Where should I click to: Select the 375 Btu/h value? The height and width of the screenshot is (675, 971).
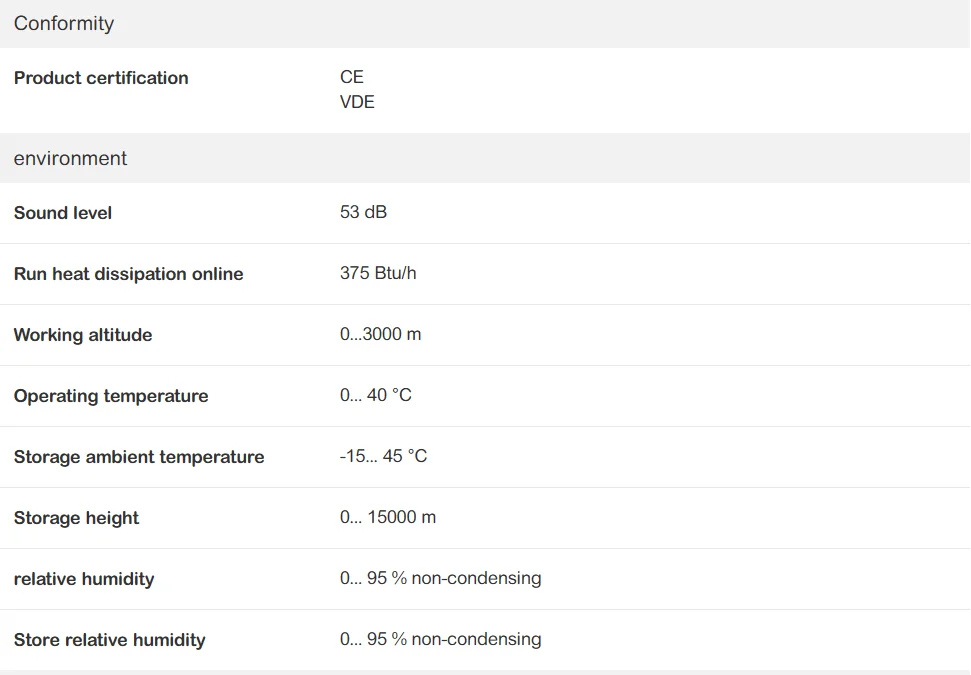(x=378, y=273)
